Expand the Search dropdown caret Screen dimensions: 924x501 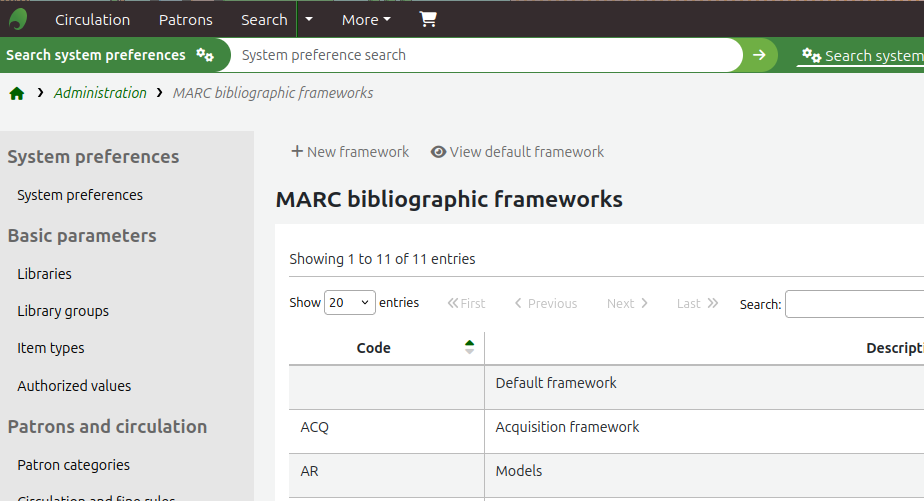309,19
